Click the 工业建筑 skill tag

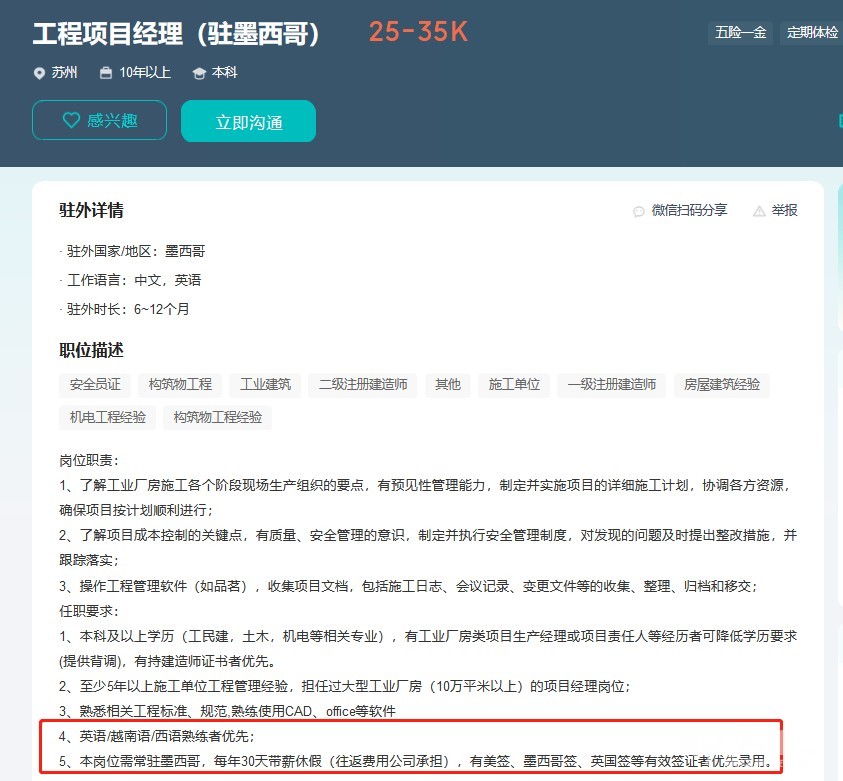point(265,385)
